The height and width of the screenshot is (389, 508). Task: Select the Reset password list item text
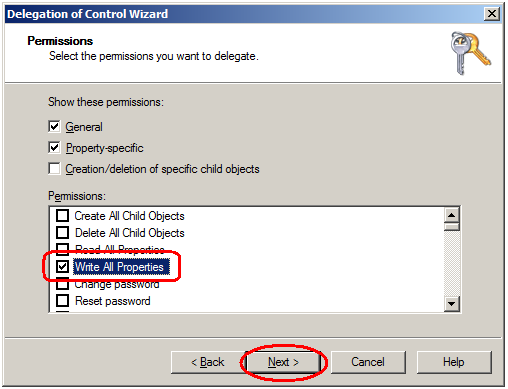[x=113, y=301]
